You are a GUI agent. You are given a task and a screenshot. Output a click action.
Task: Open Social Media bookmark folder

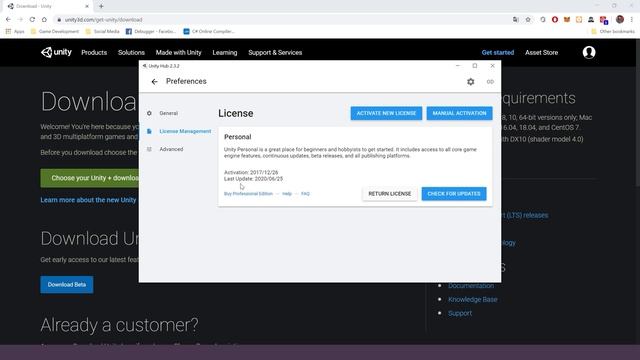click(102, 31)
